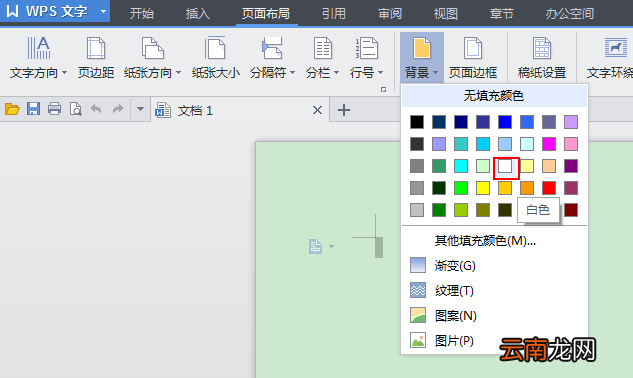Image resolution: width=633 pixels, height=378 pixels.
Task: Click the 纸张大小 paper size icon
Action: 215,48
